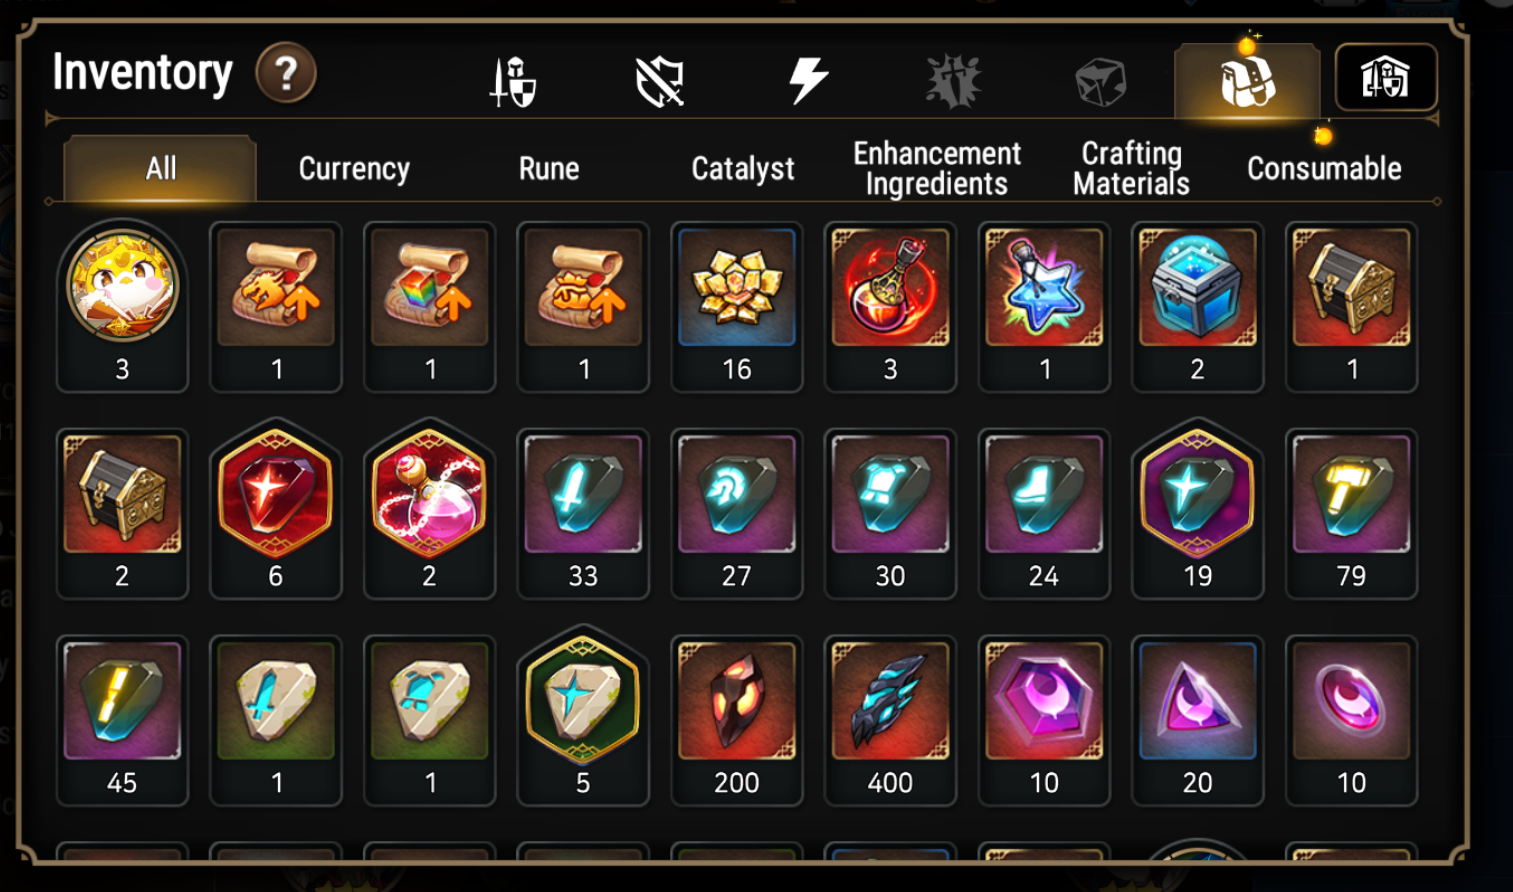Pick the dark feather item with quantity 400
Image resolution: width=1513 pixels, height=892 pixels.
[x=890, y=720]
